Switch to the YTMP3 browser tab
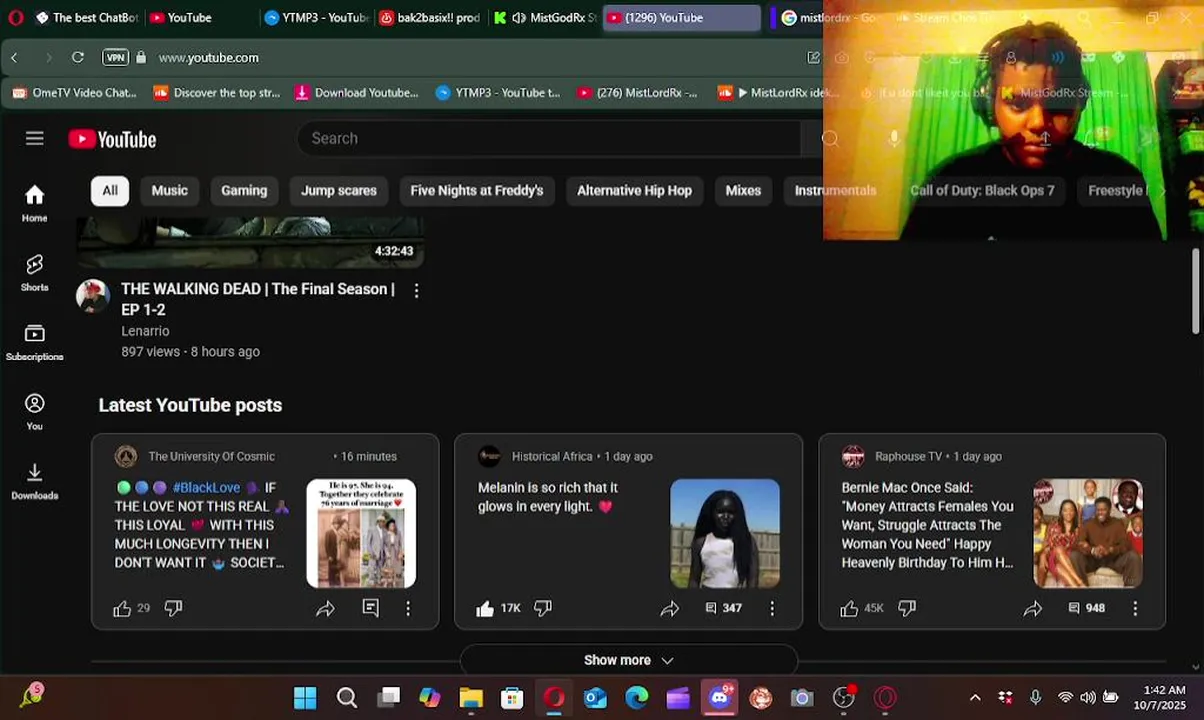The width and height of the screenshot is (1204, 720). pos(317,17)
